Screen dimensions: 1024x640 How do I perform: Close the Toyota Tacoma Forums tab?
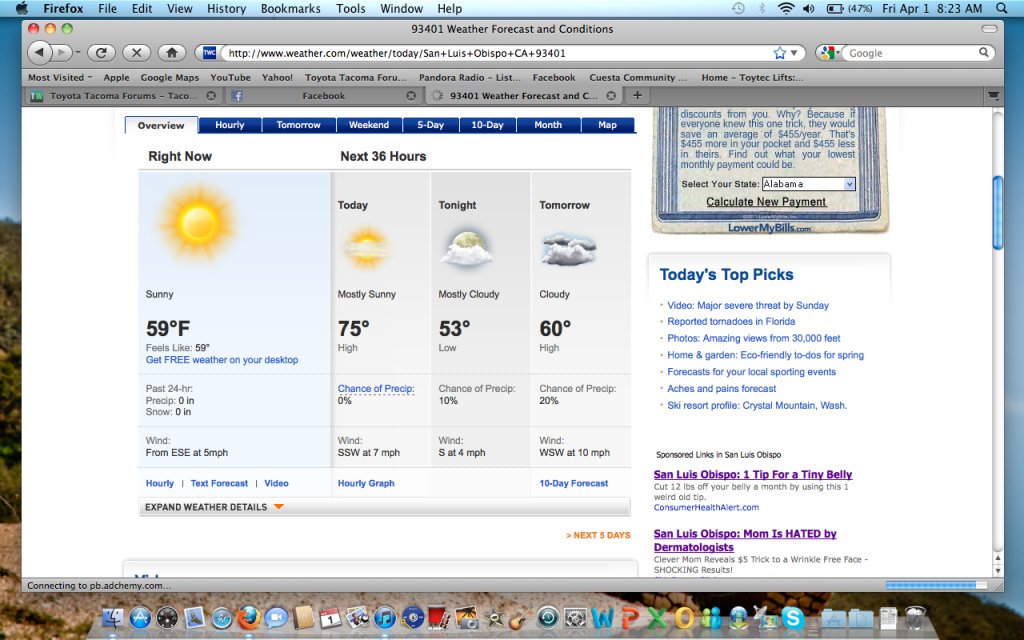211,95
